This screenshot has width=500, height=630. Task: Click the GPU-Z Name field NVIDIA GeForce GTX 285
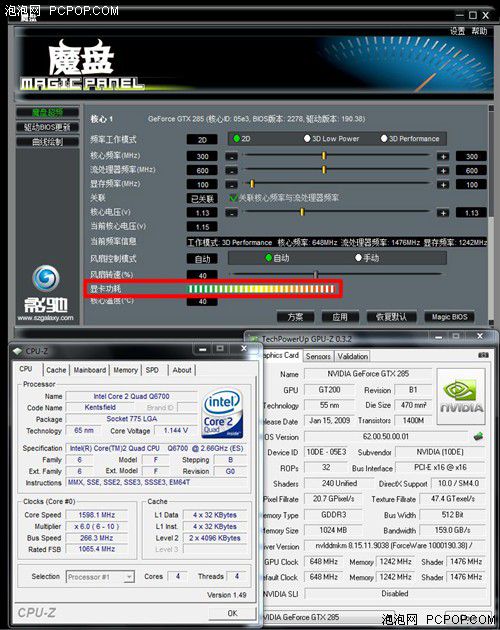tap(368, 374)
